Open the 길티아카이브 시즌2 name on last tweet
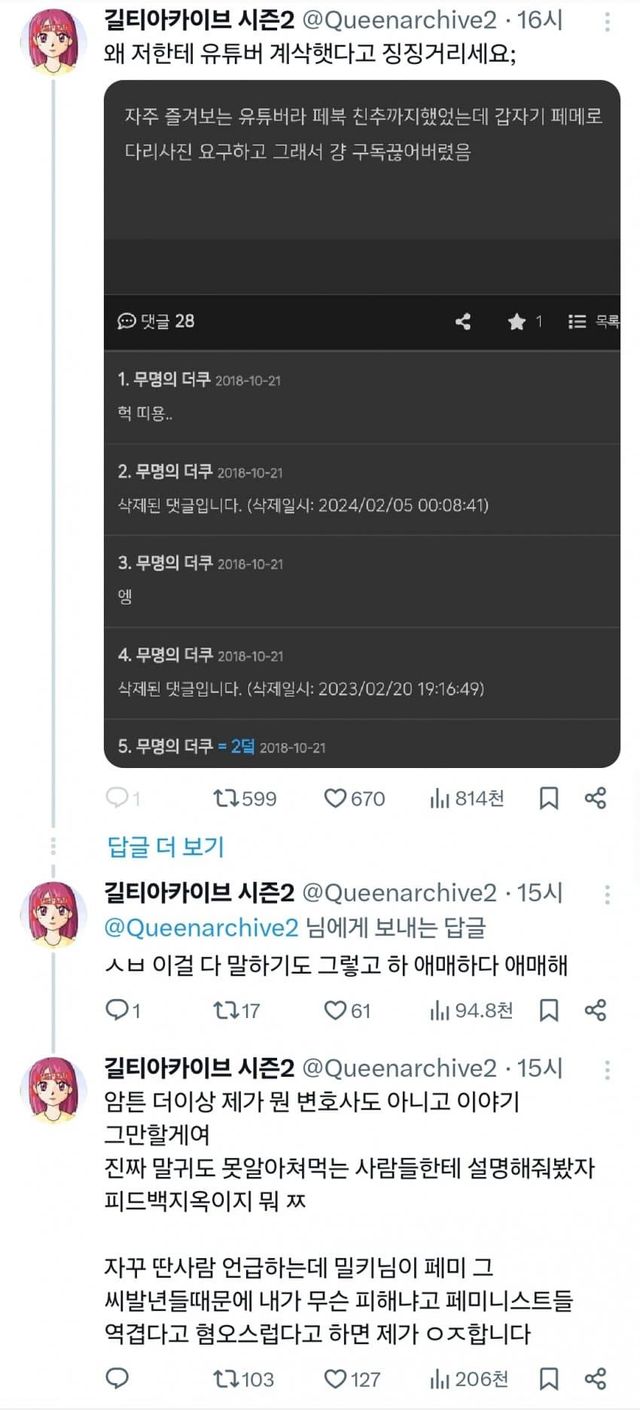 tap(198, 1067)
